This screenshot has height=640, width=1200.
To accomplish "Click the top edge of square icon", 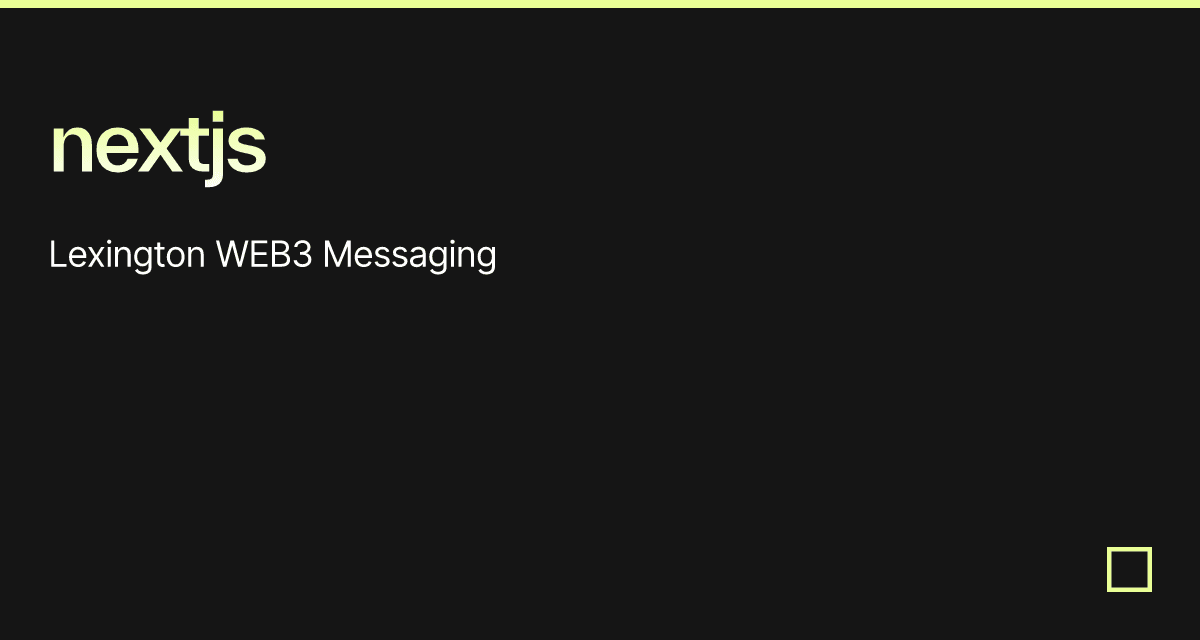I will click(x=1129, y=549).
